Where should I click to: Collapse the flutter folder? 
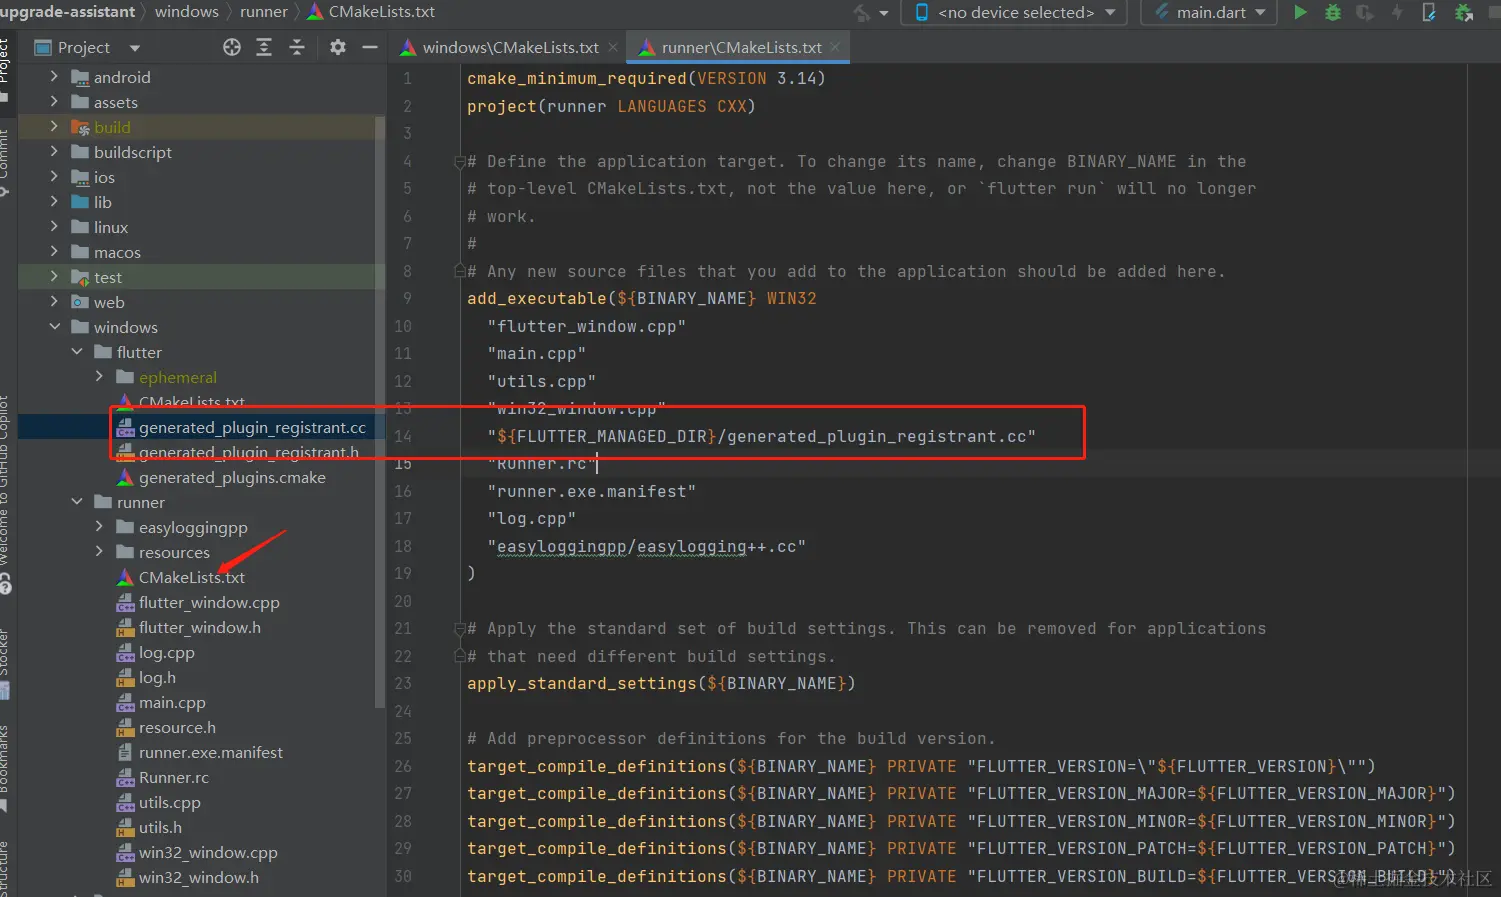click(x=77, y=352)
